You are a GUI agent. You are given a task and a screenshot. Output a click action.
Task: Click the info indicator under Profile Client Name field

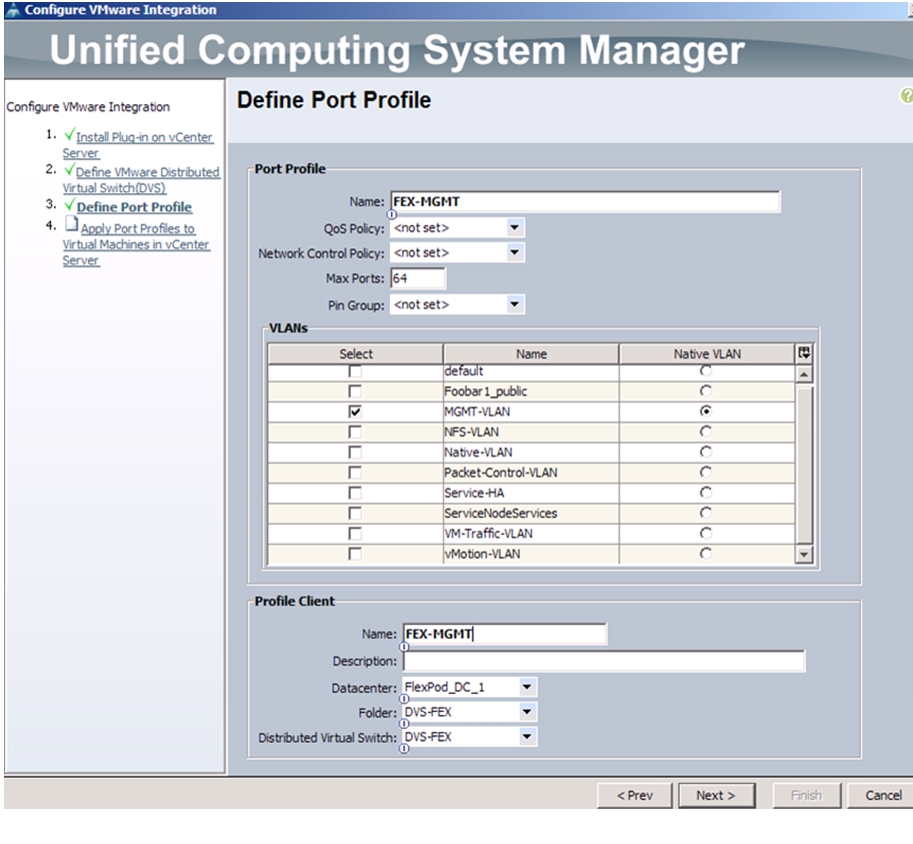[x=404, y=647]
